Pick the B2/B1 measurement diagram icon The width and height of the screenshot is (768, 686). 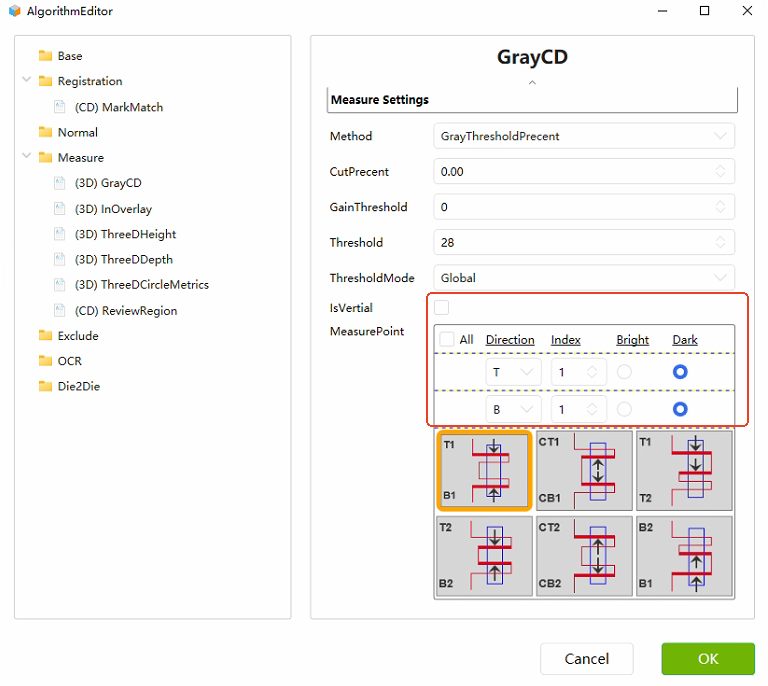[x=684, y=556]
